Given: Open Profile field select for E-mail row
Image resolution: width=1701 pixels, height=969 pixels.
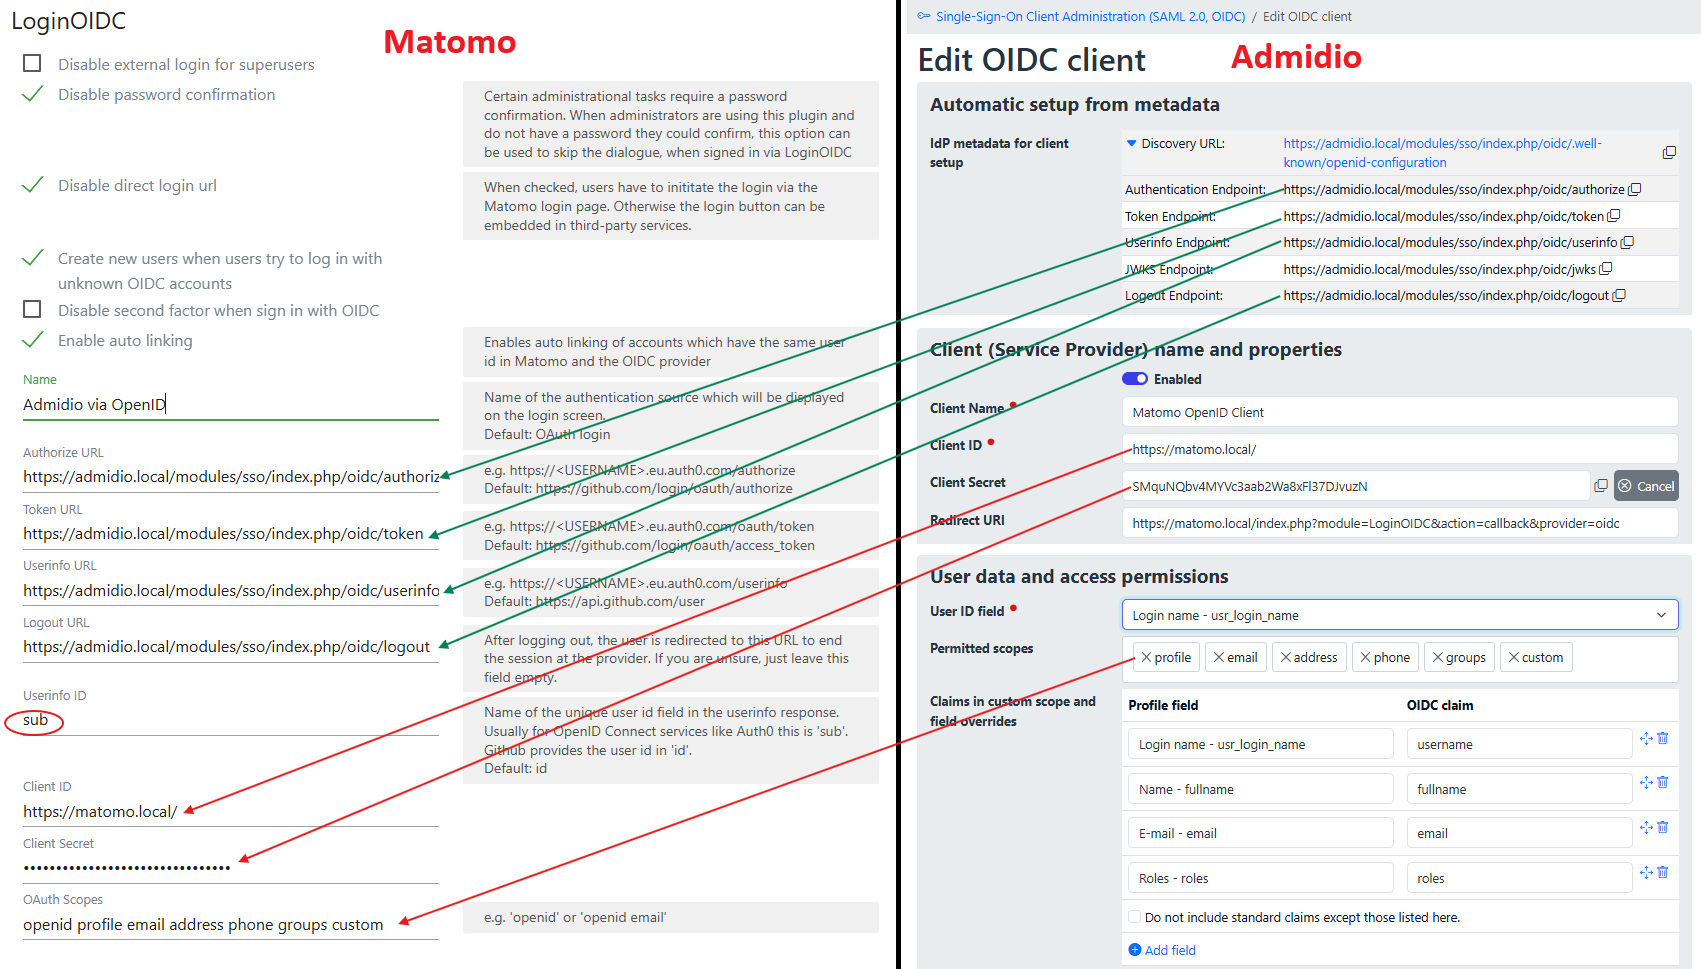Looking at the screenshot, I should pyautogui.click(x=1260, y=833).
